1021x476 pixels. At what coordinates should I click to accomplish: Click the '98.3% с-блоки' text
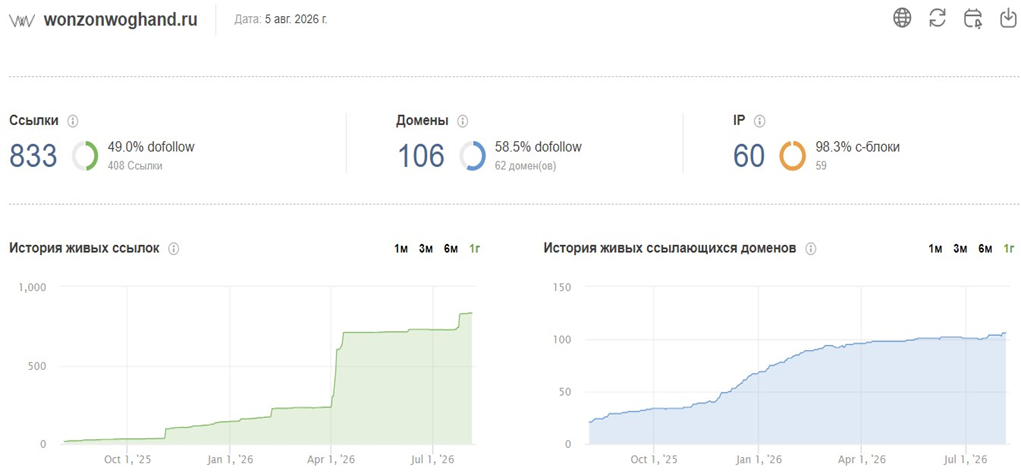tap(858, 147)
